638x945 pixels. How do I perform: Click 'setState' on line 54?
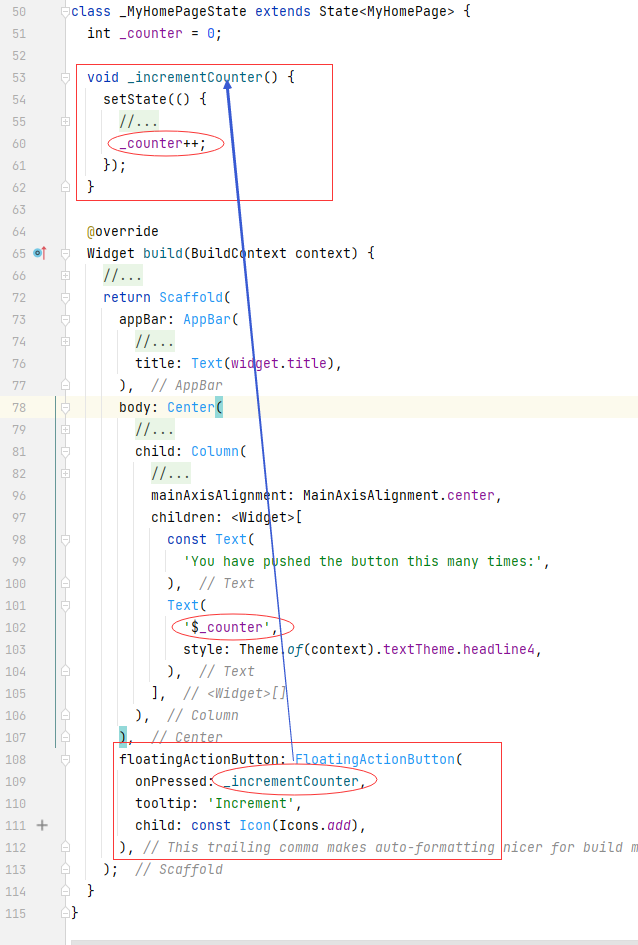(135, 99)
